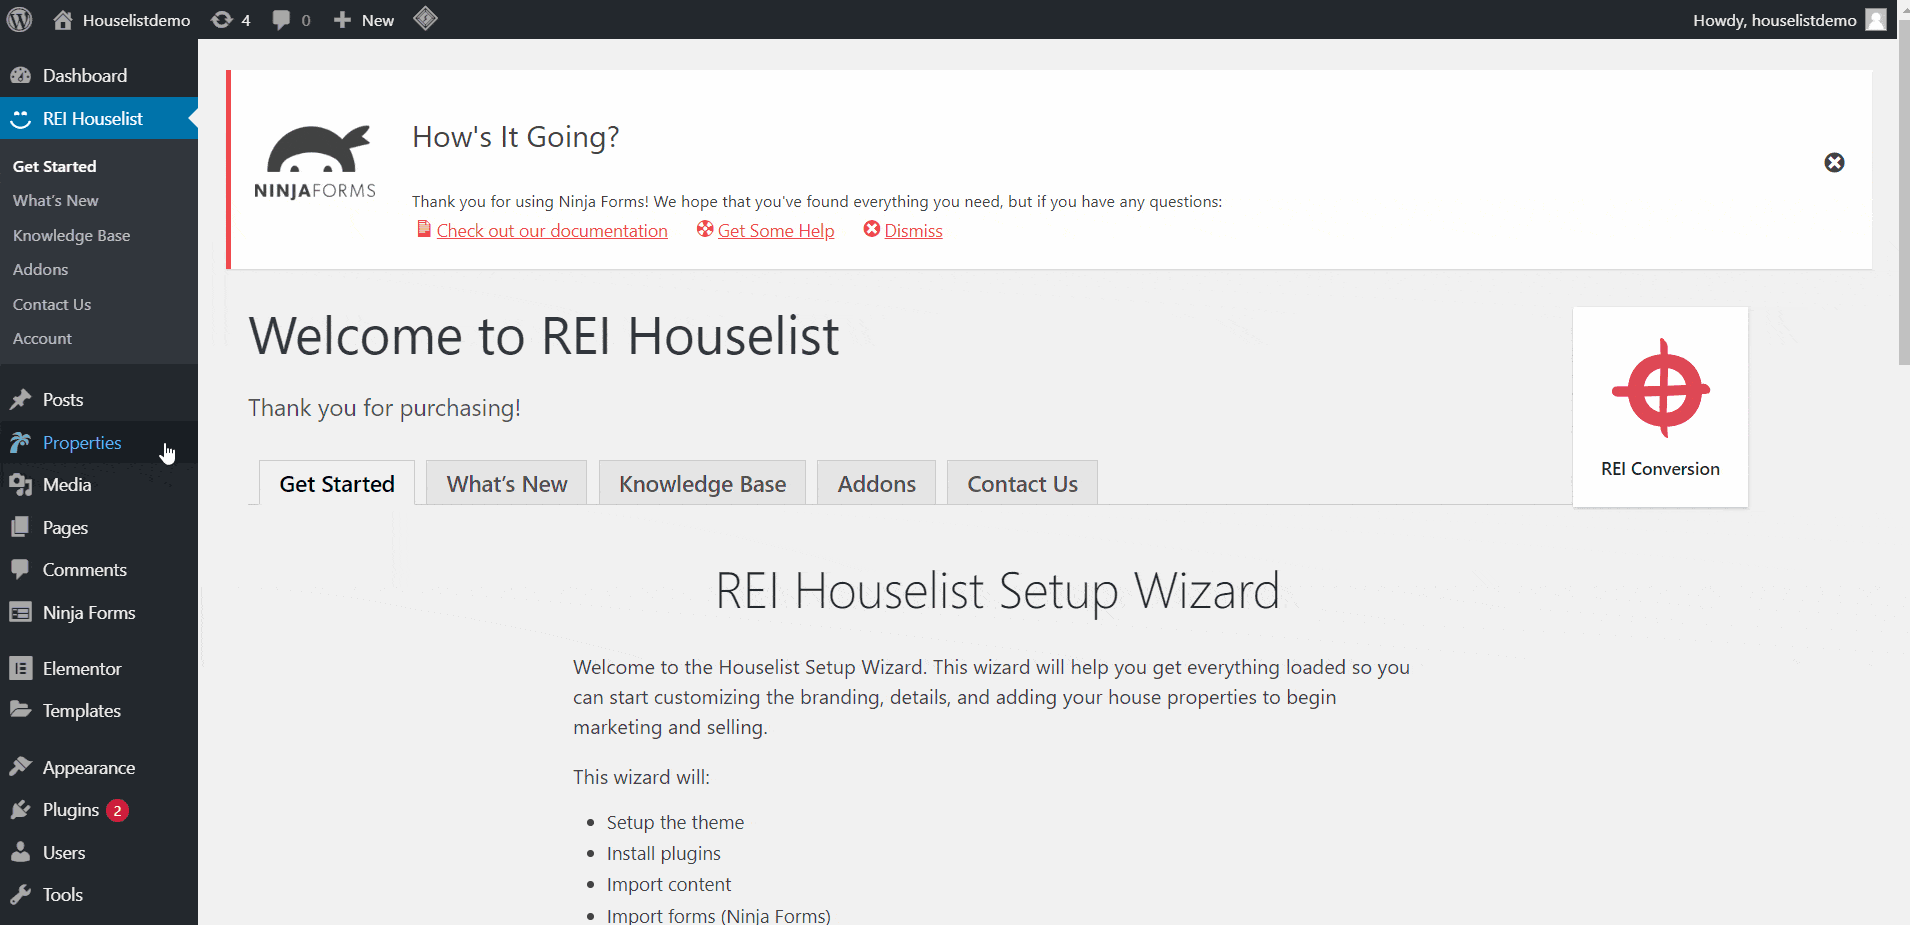Click the Posts pushpin icon
This screenshot has height=925, width=1910.
[20, 400]
